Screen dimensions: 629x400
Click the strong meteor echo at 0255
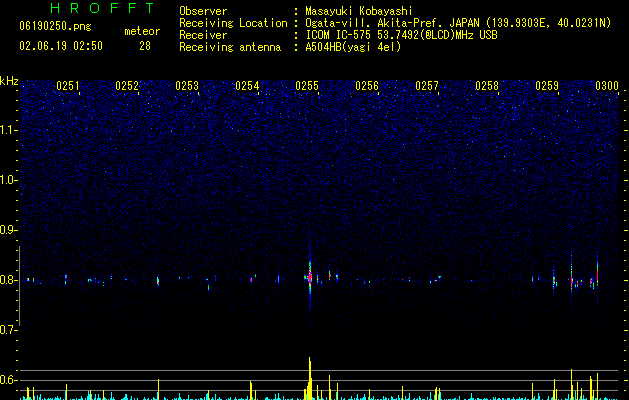(310, 276)
